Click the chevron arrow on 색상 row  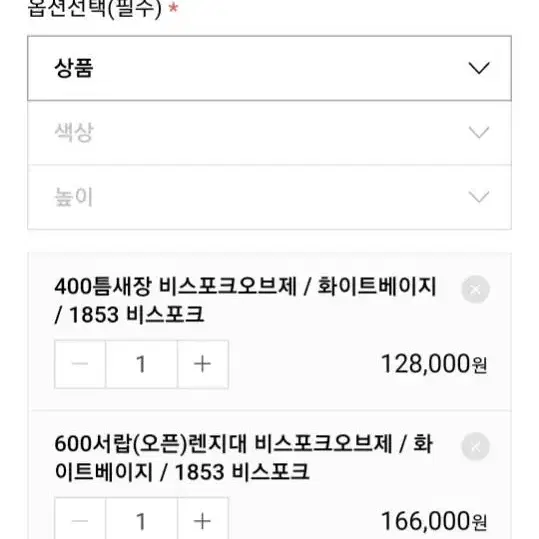479,132
